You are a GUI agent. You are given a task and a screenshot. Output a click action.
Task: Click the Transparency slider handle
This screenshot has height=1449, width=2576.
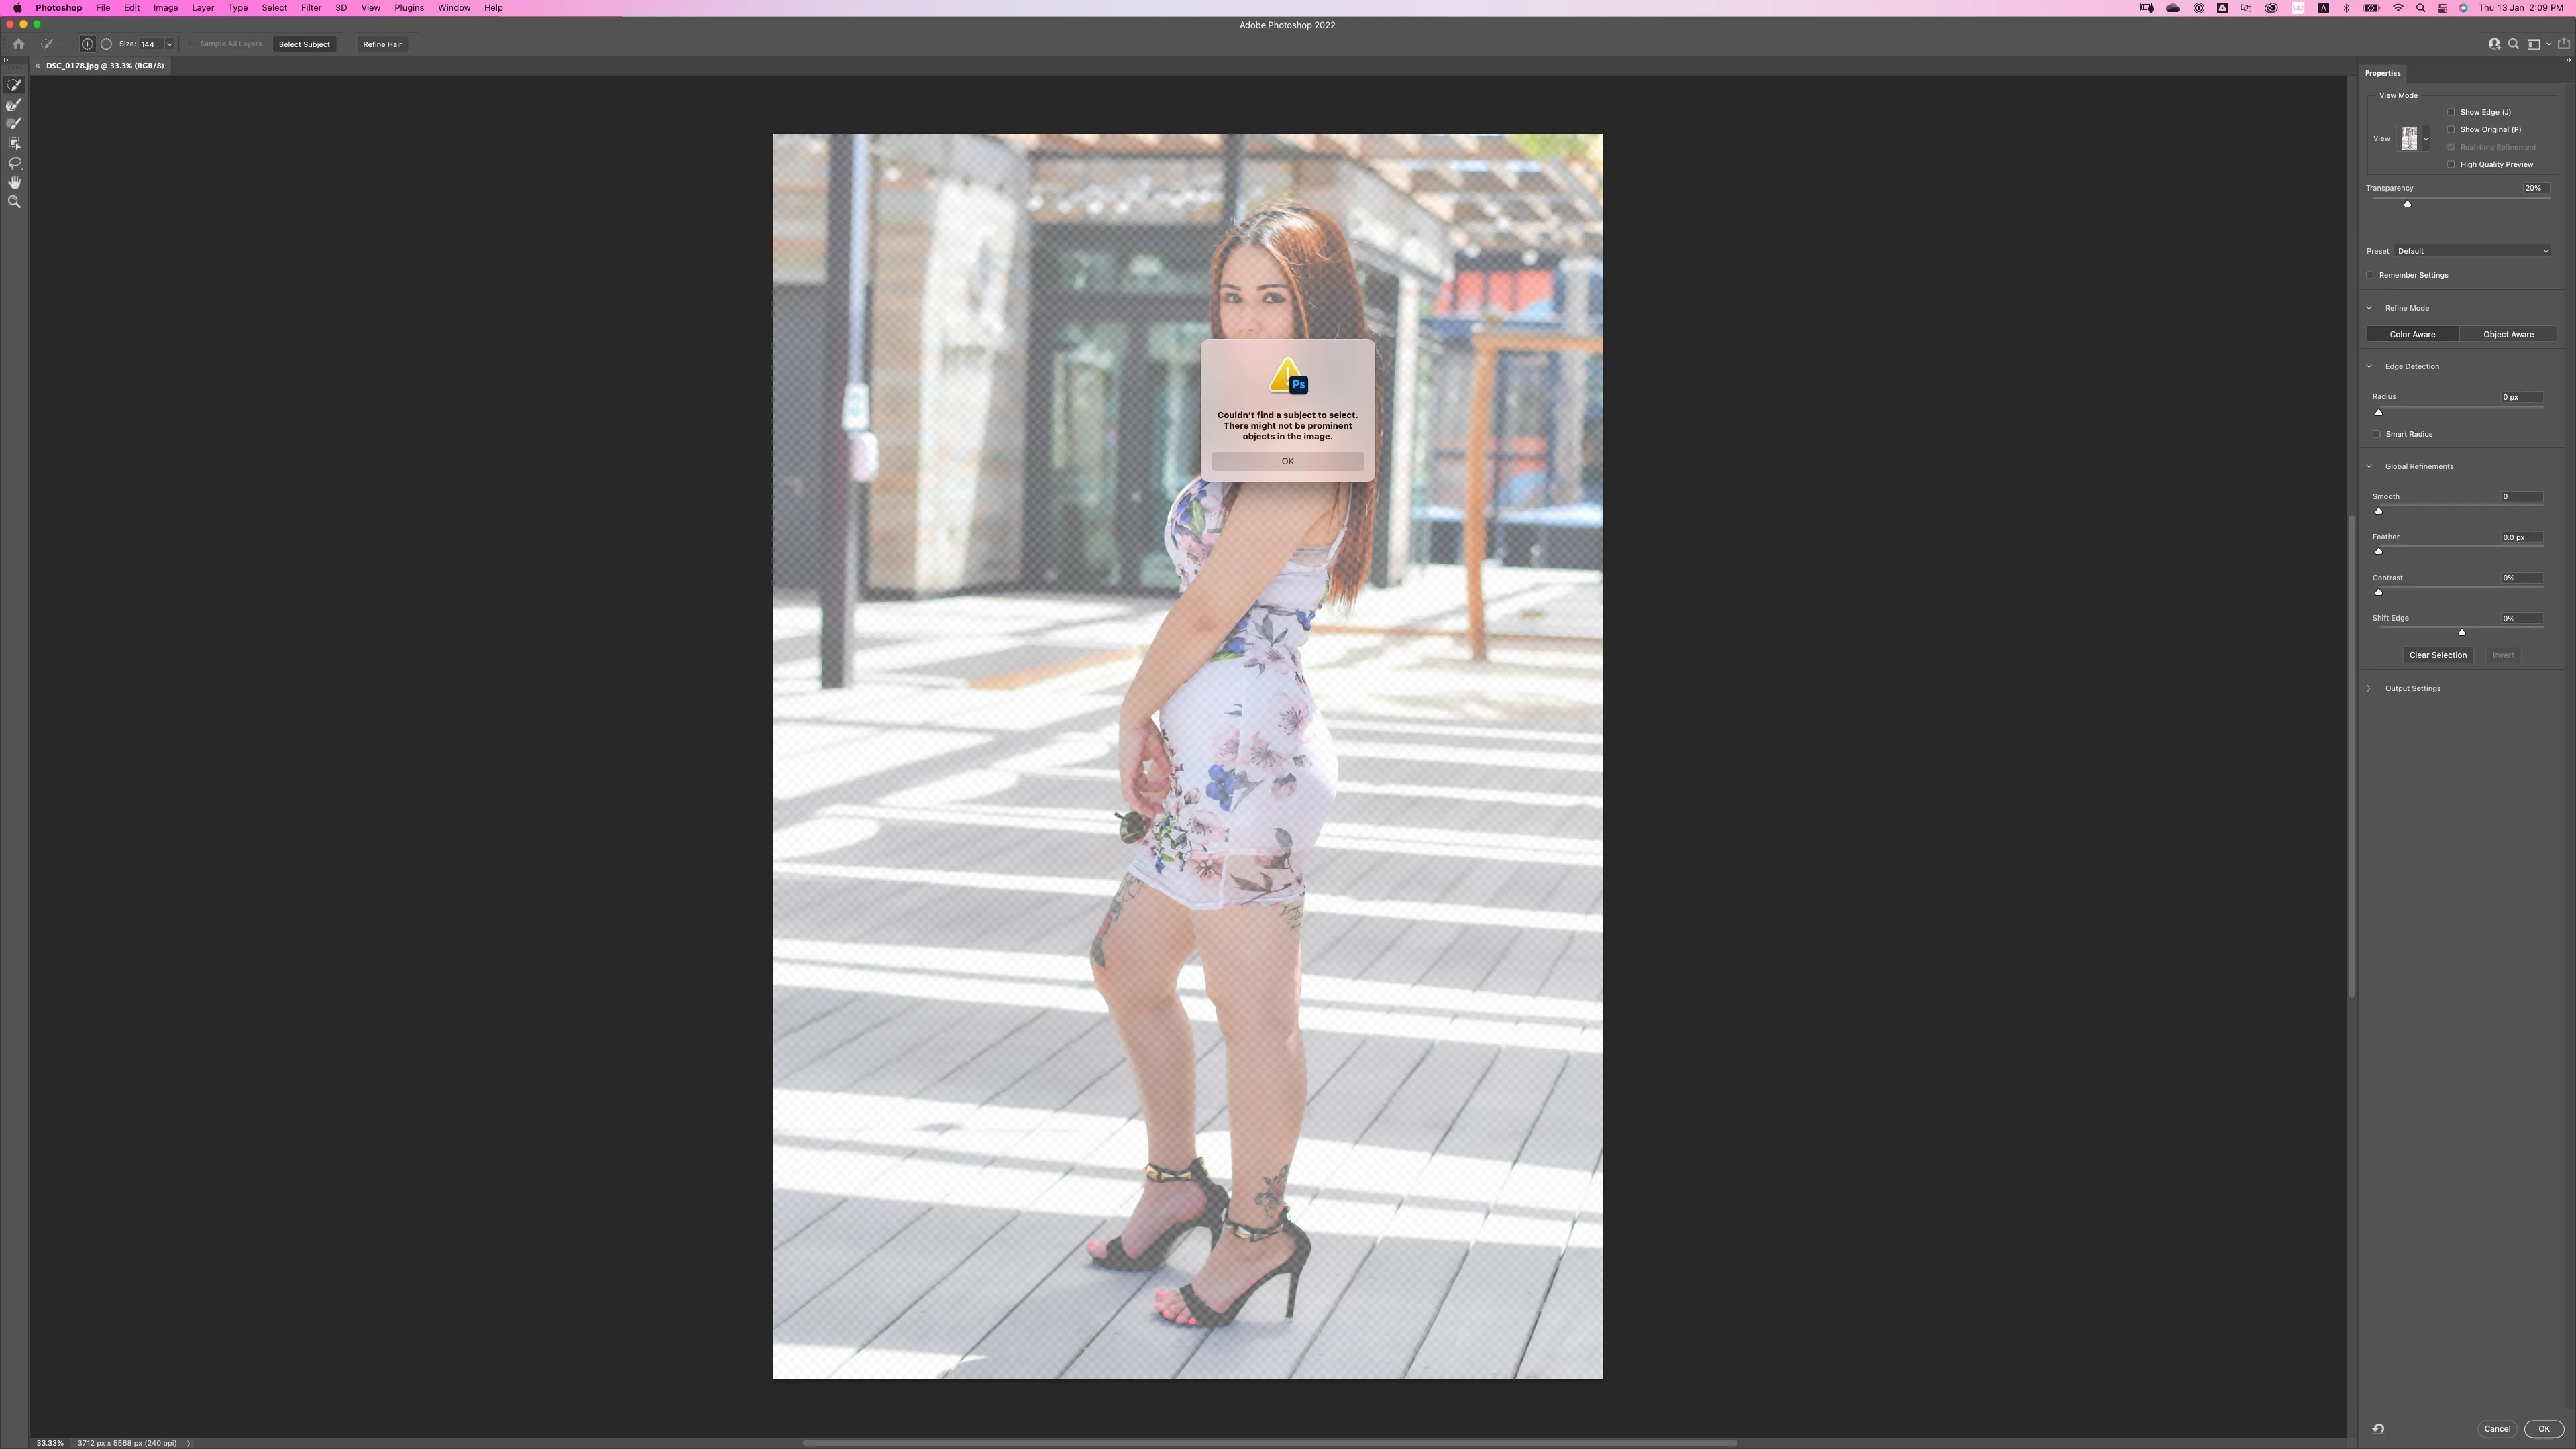tap(2407, 204)
